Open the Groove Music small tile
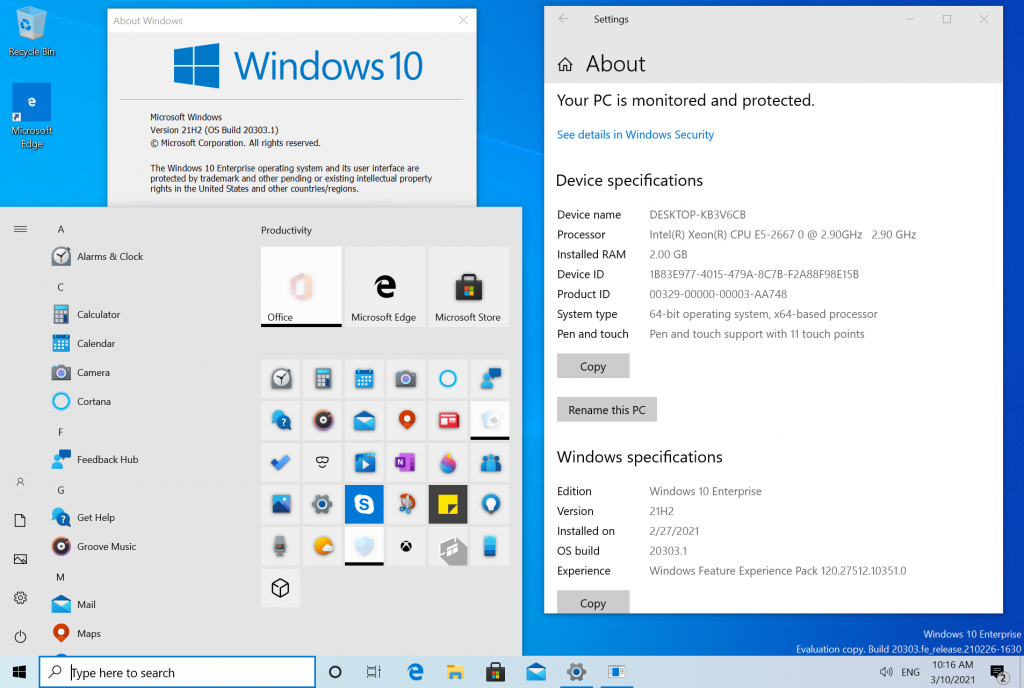Viewport: 1024px width, 688px height. coord(323,420)
